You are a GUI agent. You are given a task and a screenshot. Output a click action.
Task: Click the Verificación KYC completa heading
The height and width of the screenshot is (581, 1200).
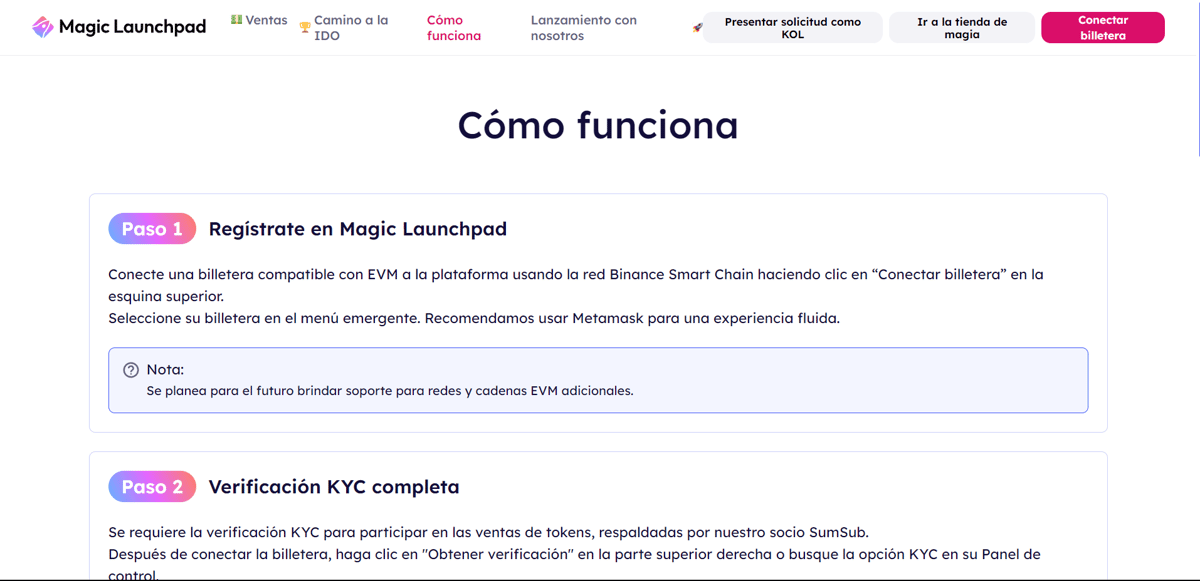coord(334,487)
